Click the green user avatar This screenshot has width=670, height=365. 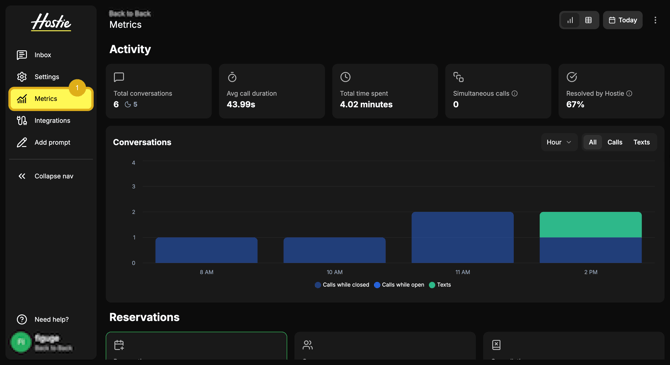tap(21, 342)
